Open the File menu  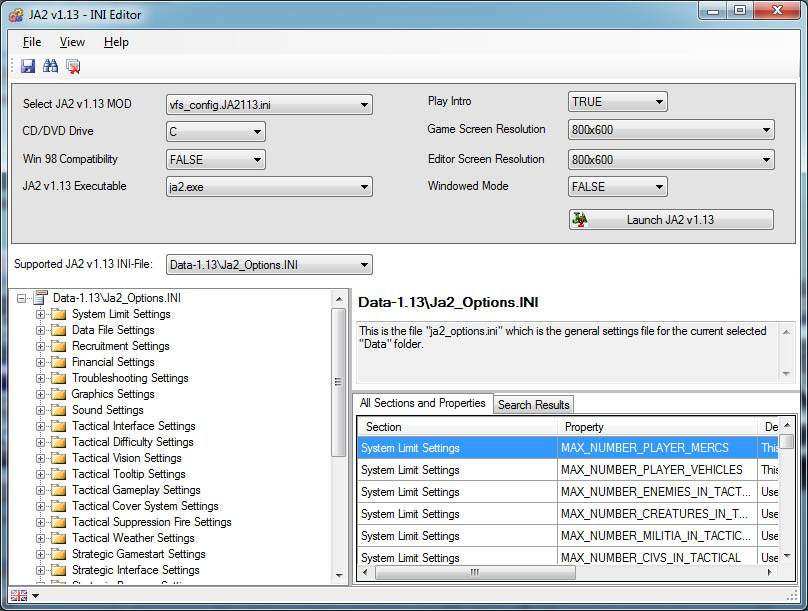(32, 42)
